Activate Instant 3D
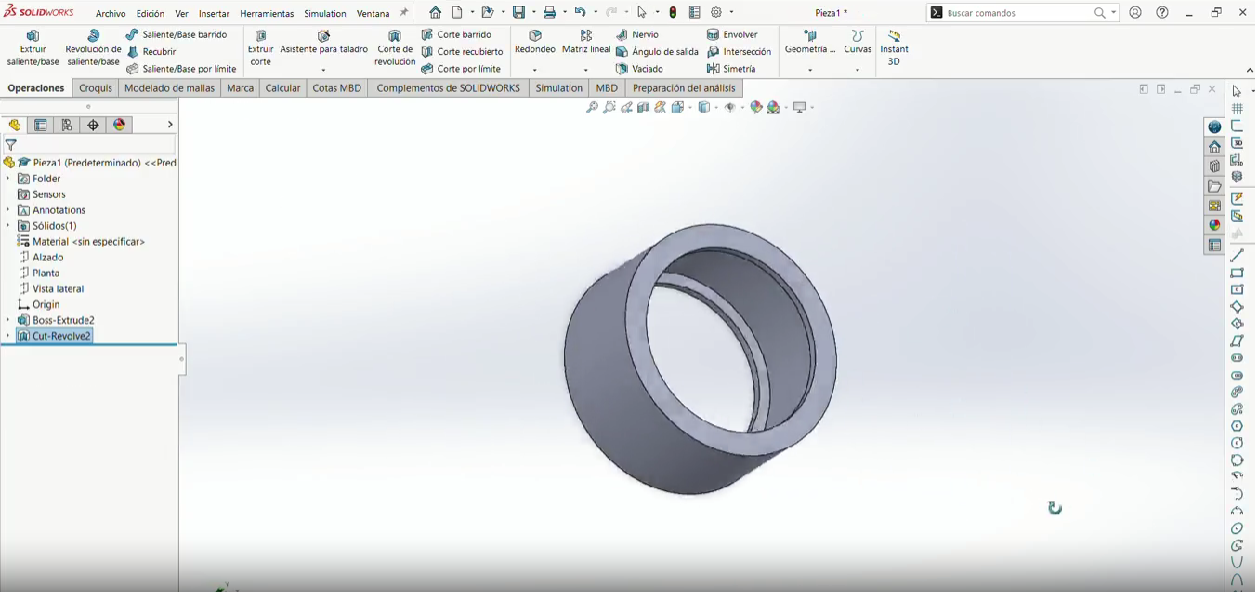Image resolution: width=1255 pixels, height=592 pixels. pos(894,48)
